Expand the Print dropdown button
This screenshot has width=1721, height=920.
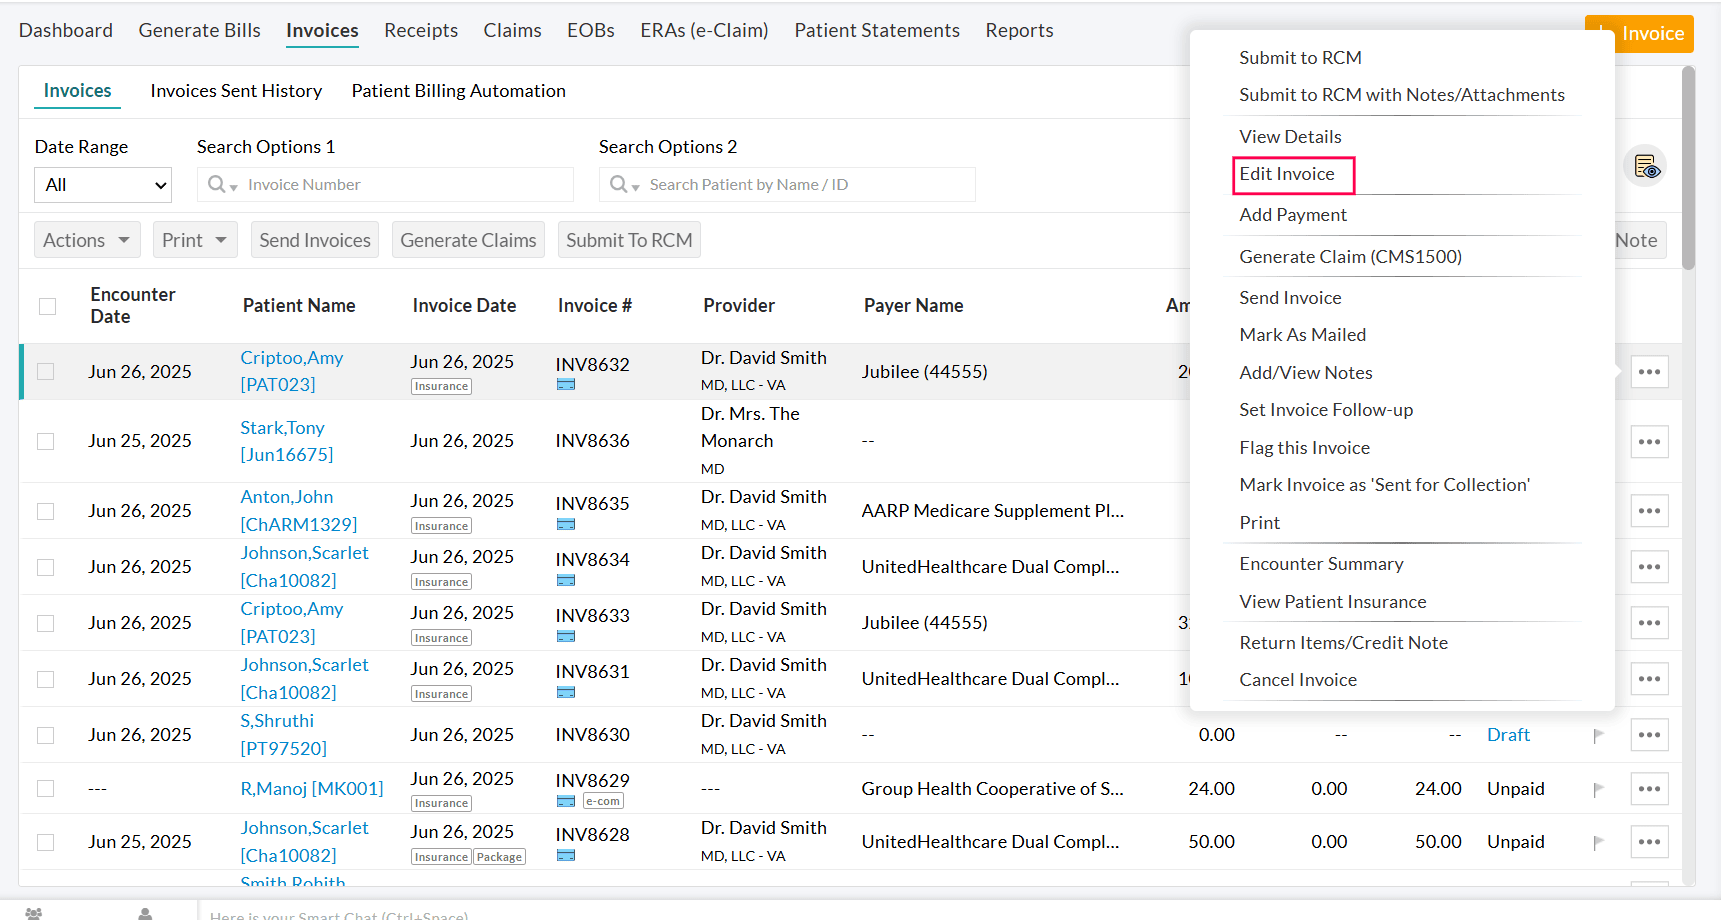(x=195, y=240)
